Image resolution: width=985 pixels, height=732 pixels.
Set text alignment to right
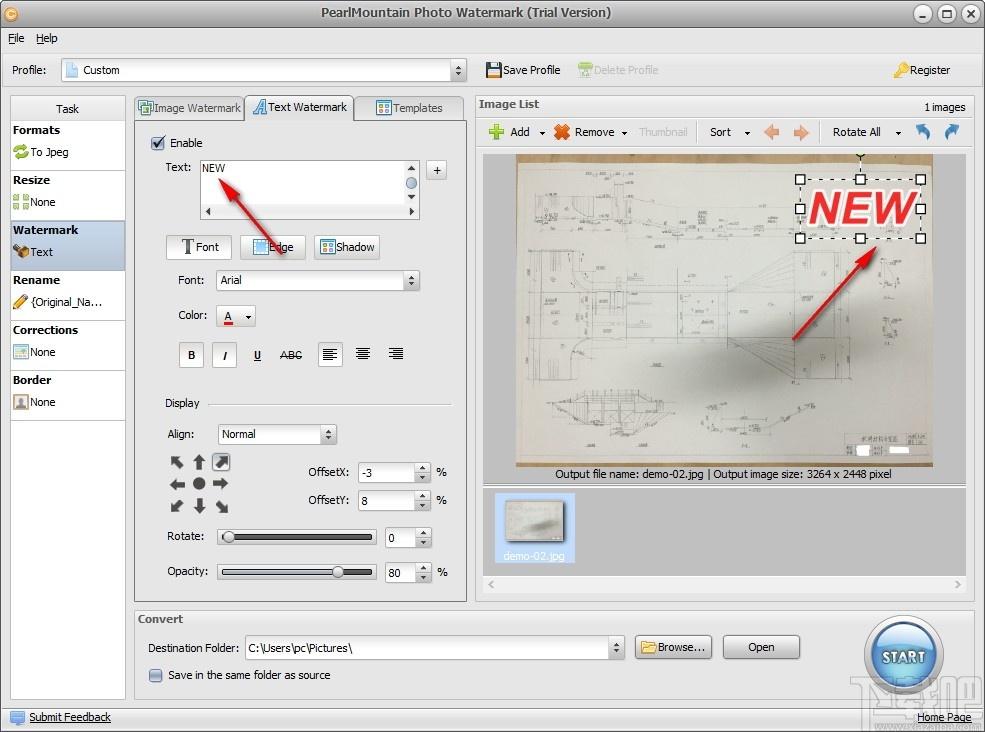[396, 354]
